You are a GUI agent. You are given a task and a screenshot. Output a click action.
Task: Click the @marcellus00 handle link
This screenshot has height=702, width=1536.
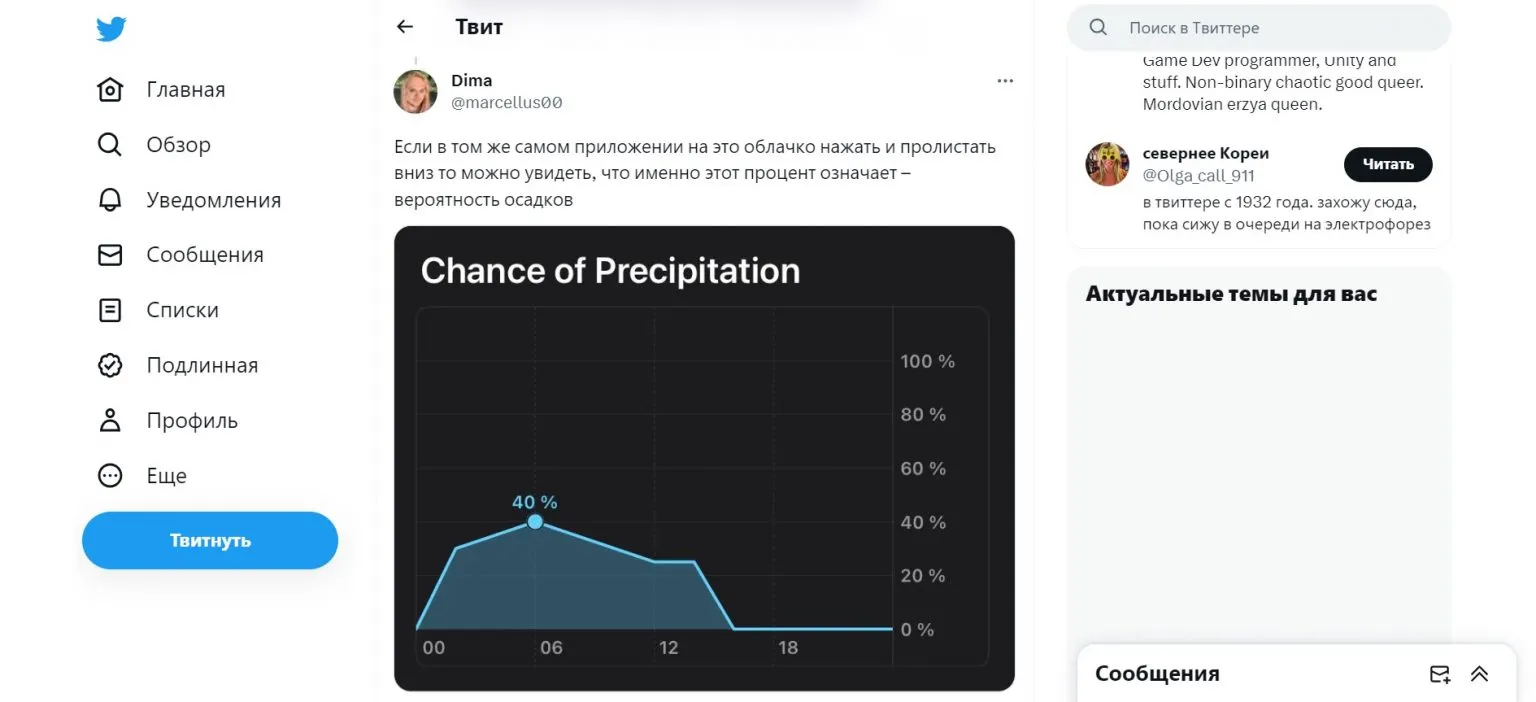coord(507,103)
